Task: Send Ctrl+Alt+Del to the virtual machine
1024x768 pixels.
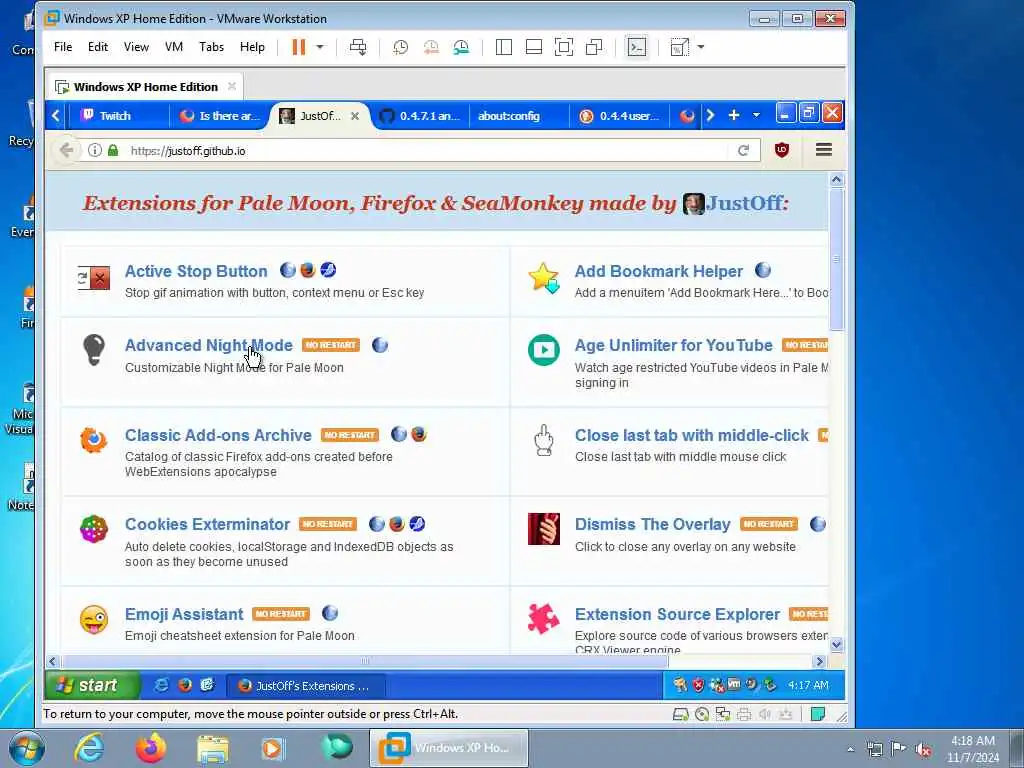Action: point(358,47)
